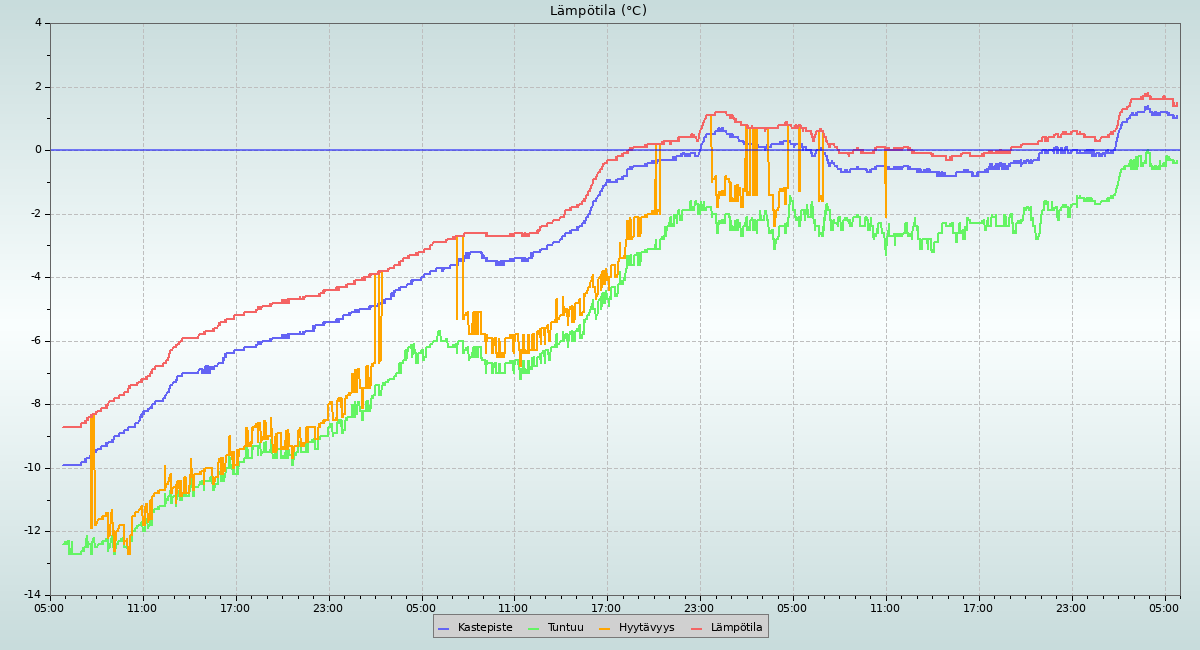The height and width of the screenshot is (650, 1200).
Task: Hide the Tuntuu series via legend label
Action: click(565, 627)
